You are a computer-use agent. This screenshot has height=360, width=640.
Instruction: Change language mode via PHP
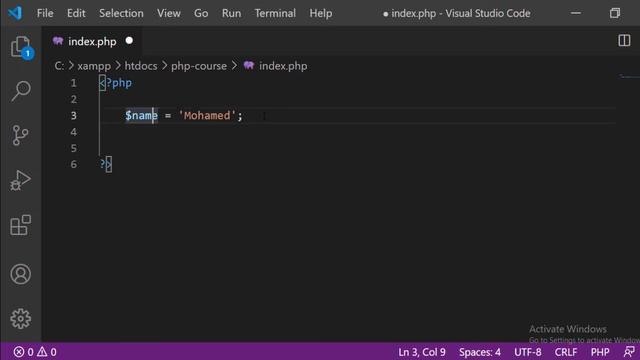(600, 352)
